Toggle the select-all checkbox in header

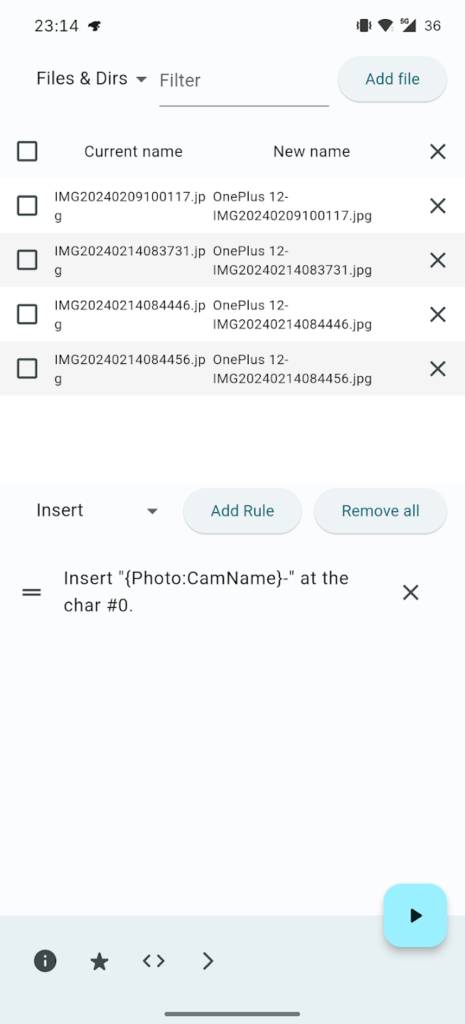[27, 152]
